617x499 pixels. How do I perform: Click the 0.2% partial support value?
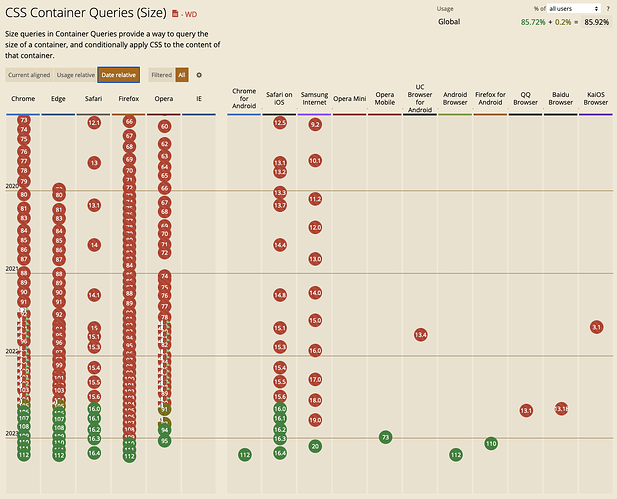coord(563,22)
